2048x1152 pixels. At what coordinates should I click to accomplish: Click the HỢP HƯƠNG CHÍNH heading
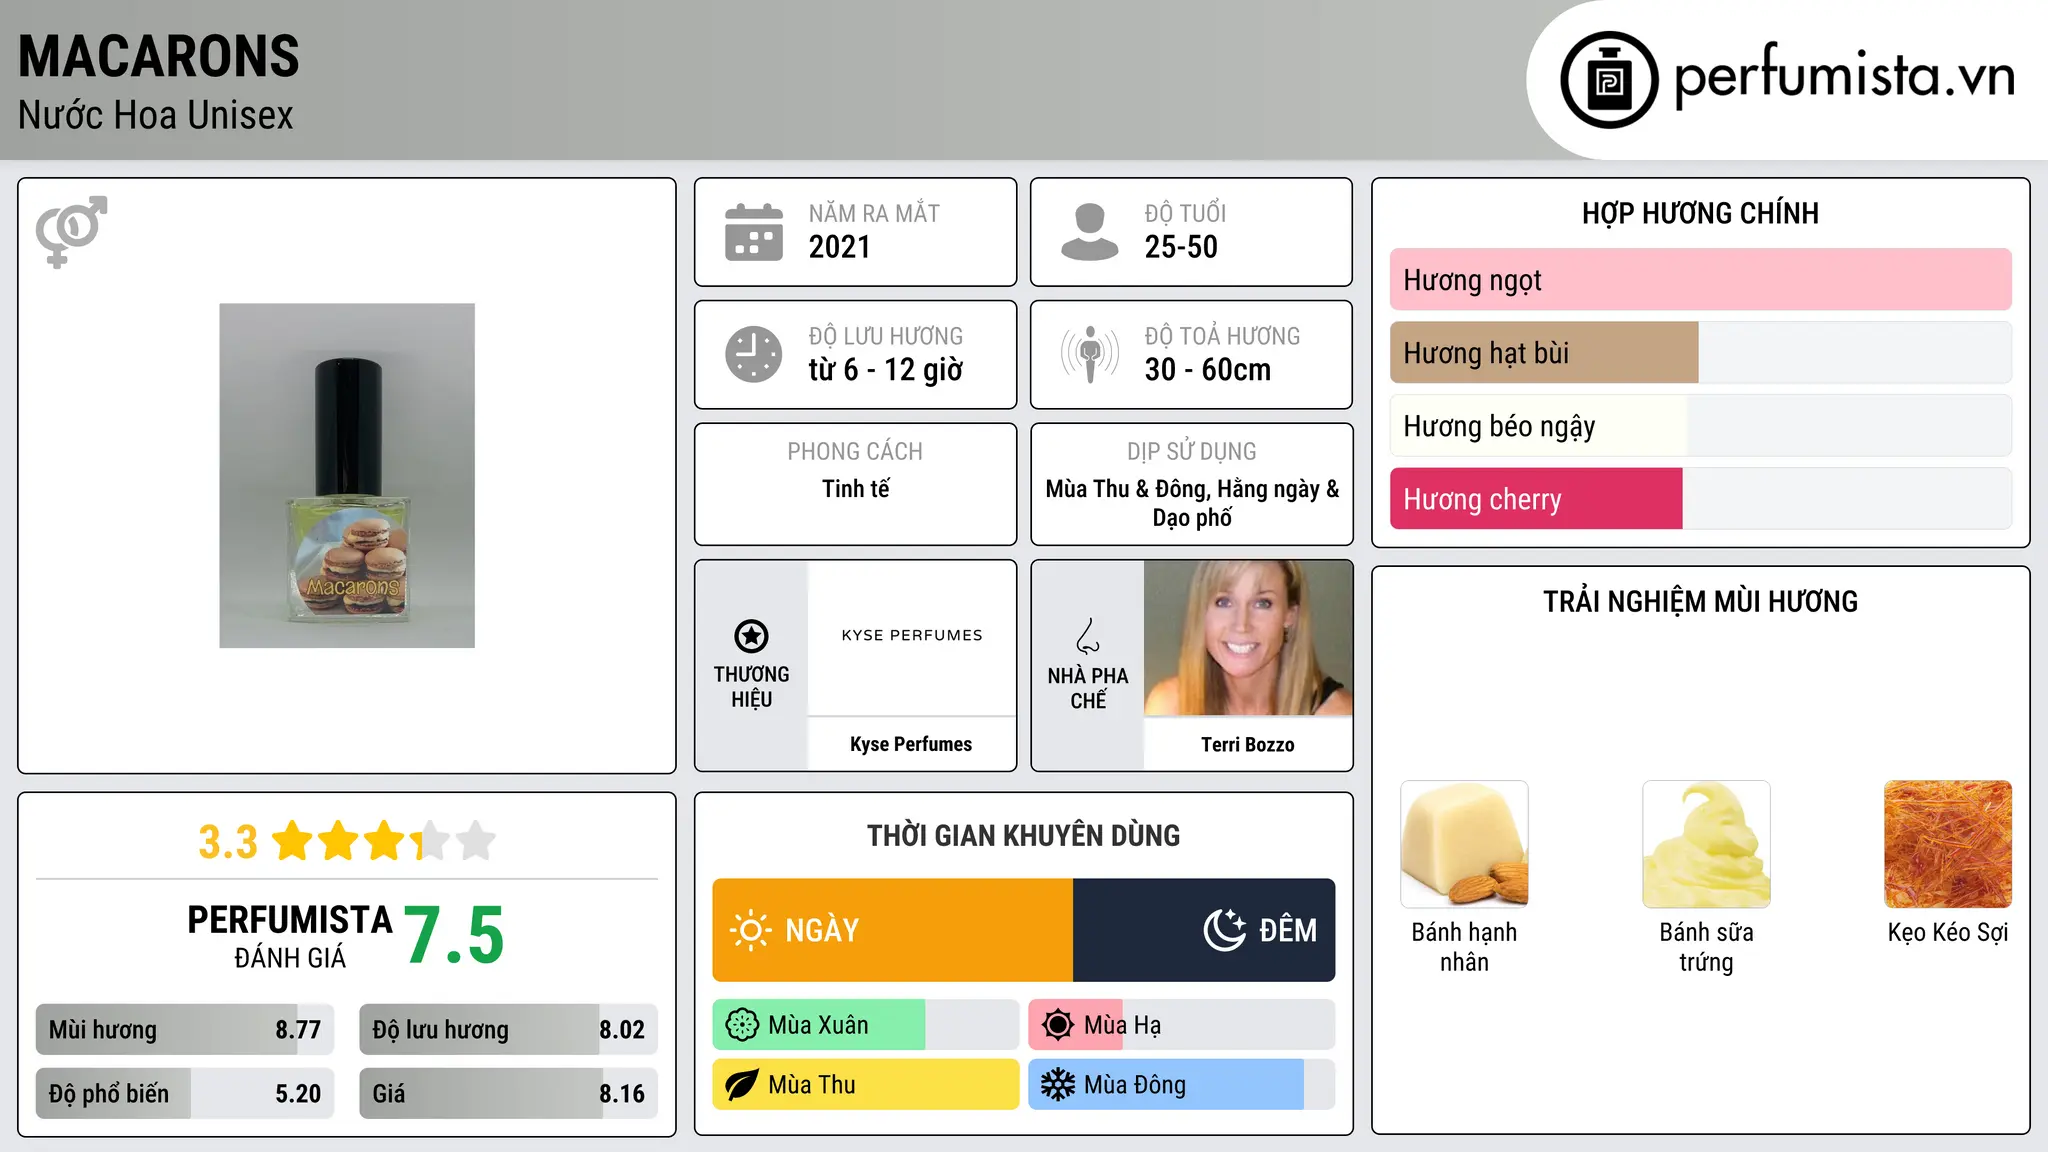click(1700, 213)
